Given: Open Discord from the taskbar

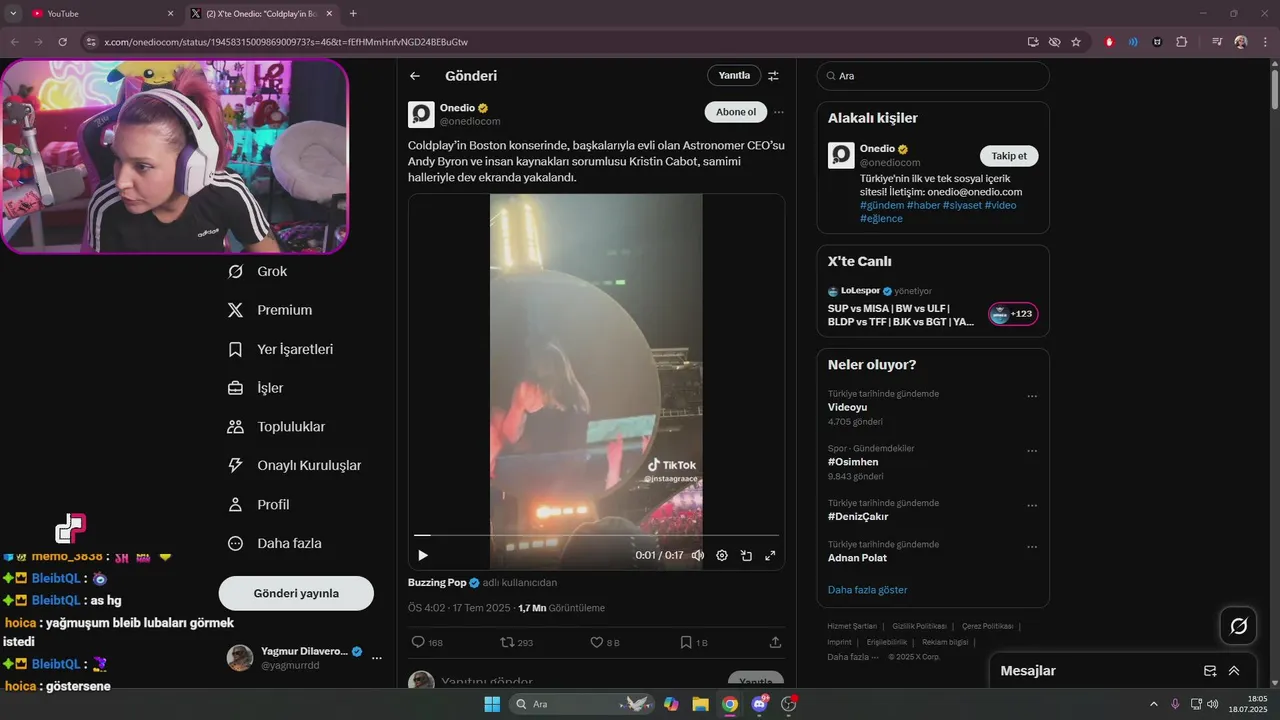Looking at the screenshot, I should pyautogui.click(x=760, y=704).
